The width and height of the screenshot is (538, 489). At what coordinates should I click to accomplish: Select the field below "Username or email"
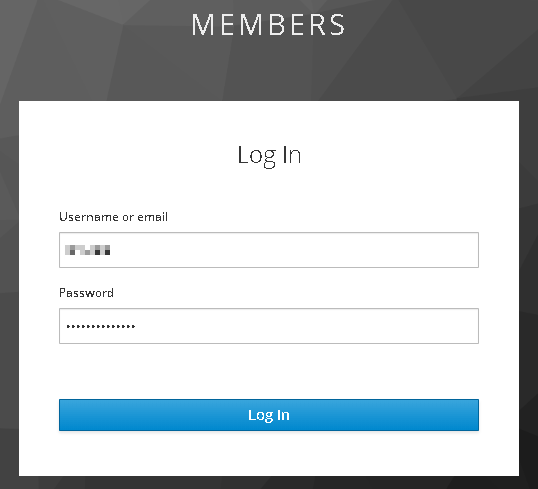point(269,250)
